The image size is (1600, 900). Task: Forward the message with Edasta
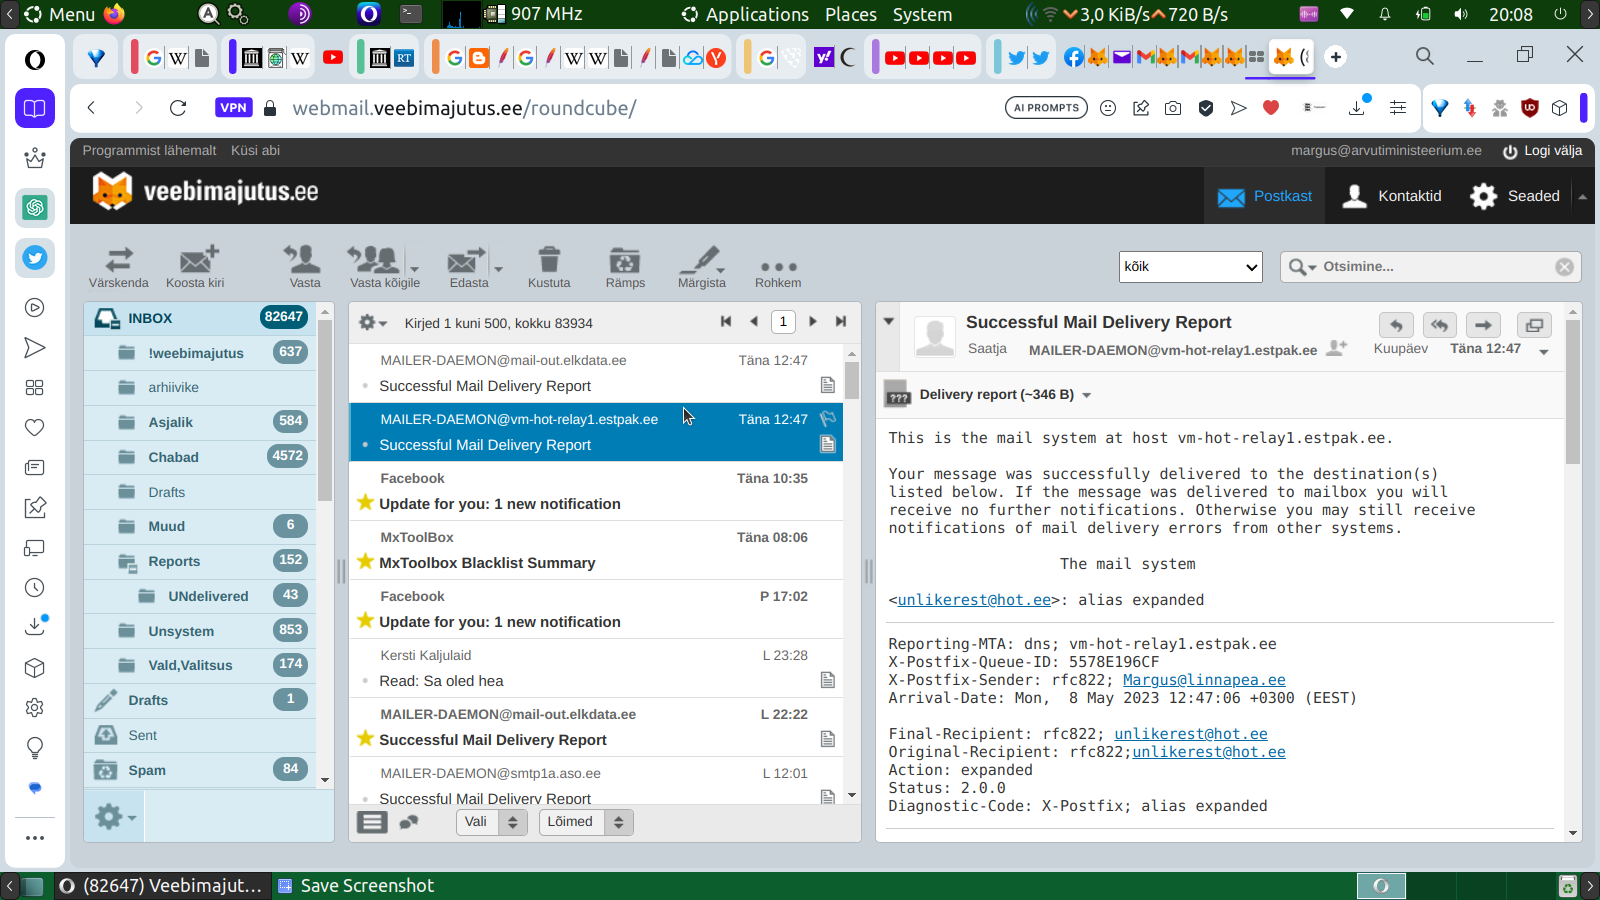tap(469, 267)
